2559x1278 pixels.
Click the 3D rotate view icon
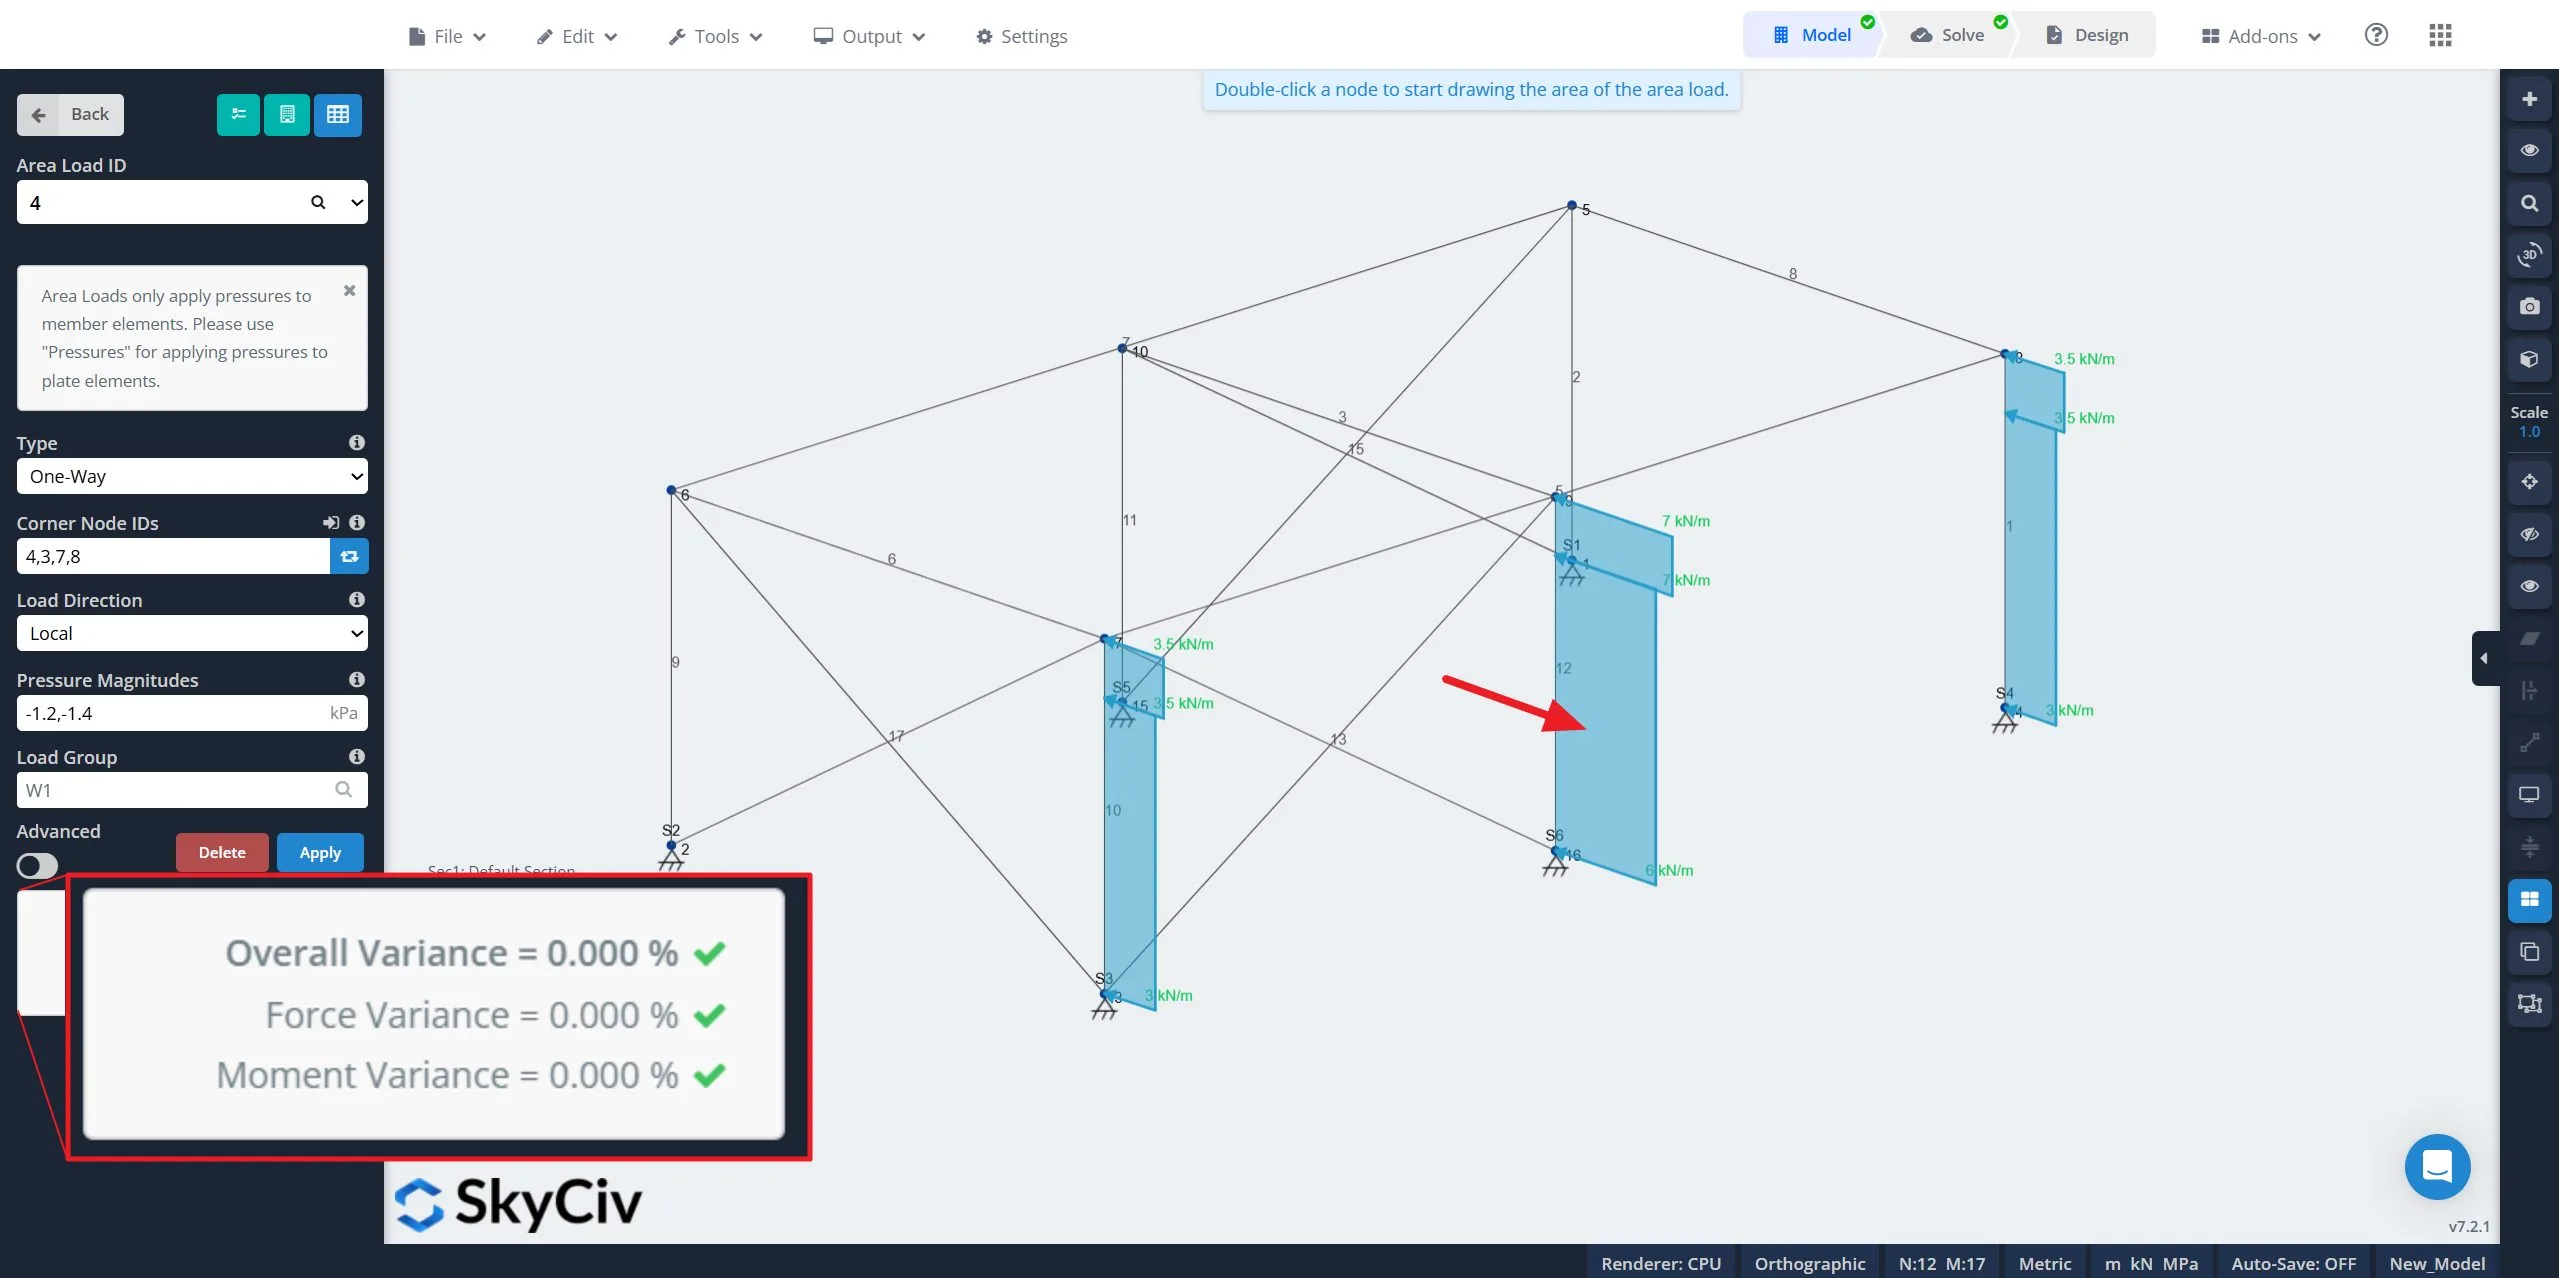coord(2529,255)
